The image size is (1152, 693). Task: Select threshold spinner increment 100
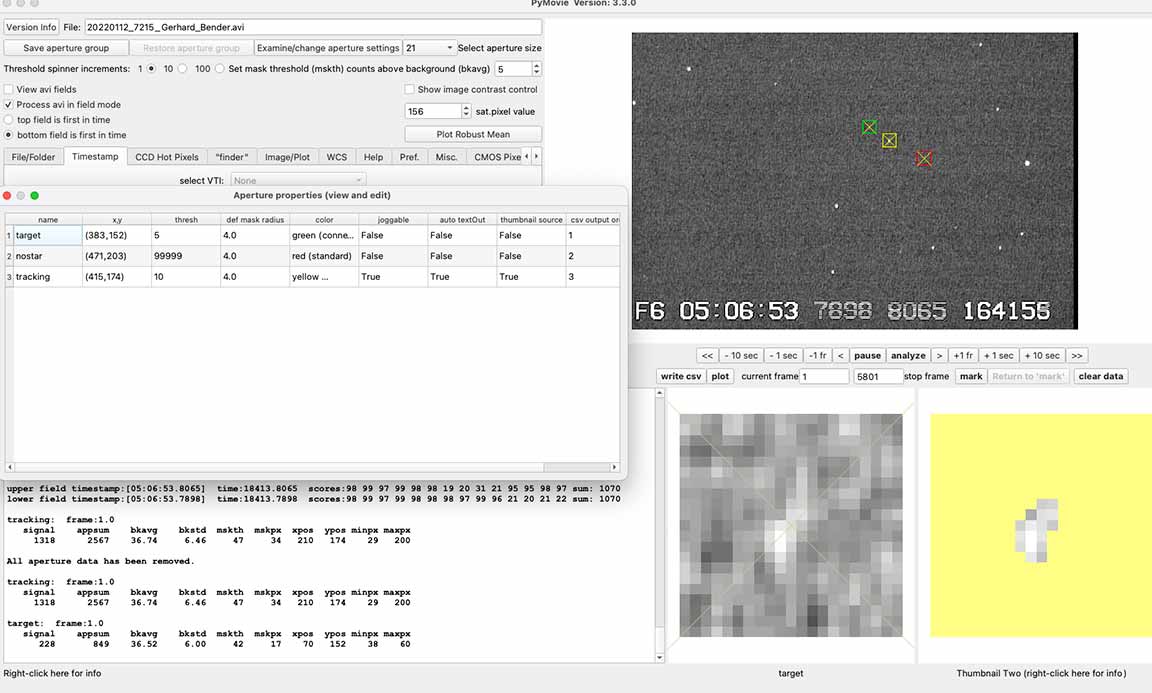219,69
